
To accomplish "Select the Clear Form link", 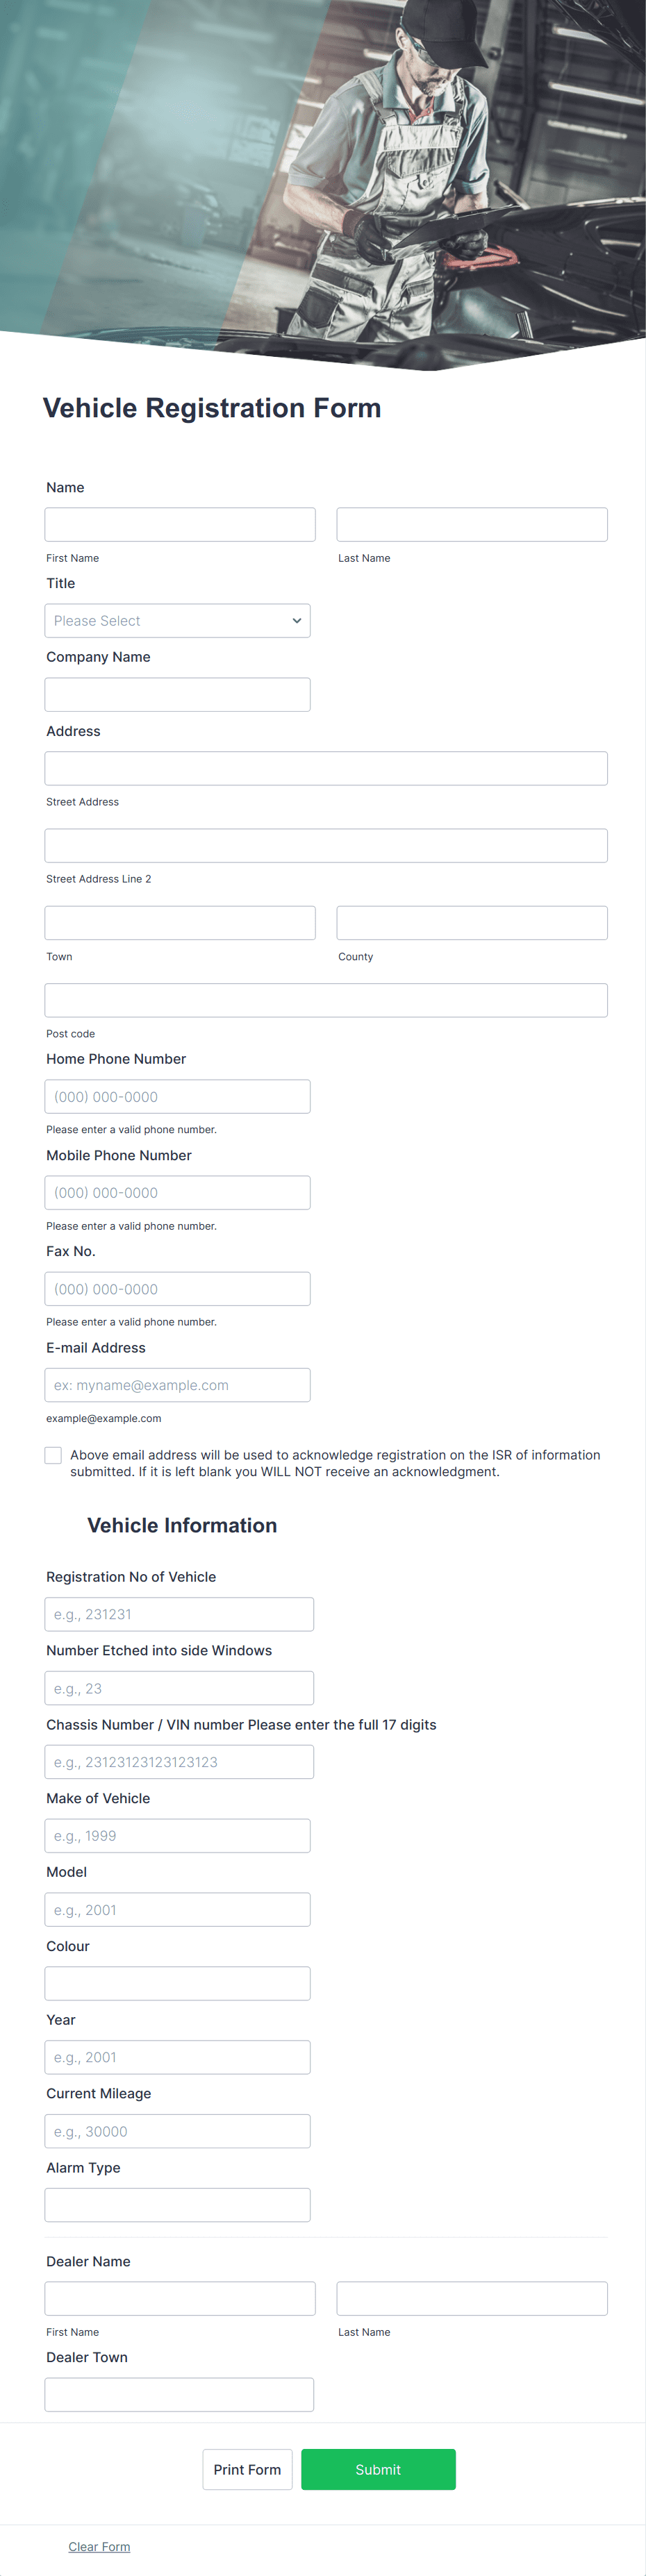I will coord(99,2546).
